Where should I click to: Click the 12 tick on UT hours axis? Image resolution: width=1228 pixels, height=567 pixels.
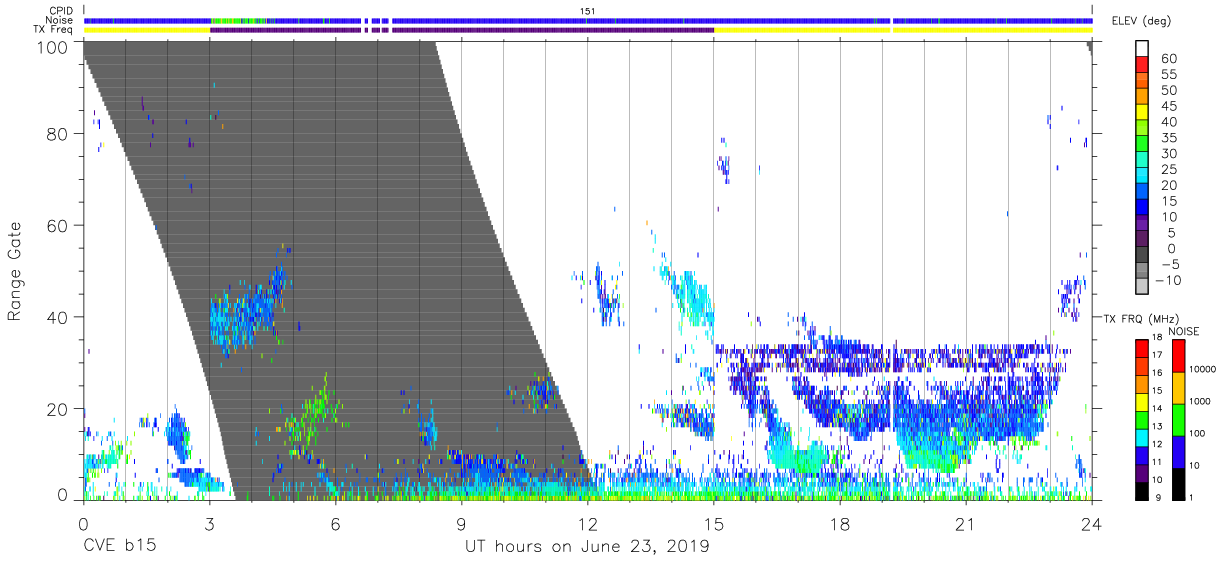(587, 522)
